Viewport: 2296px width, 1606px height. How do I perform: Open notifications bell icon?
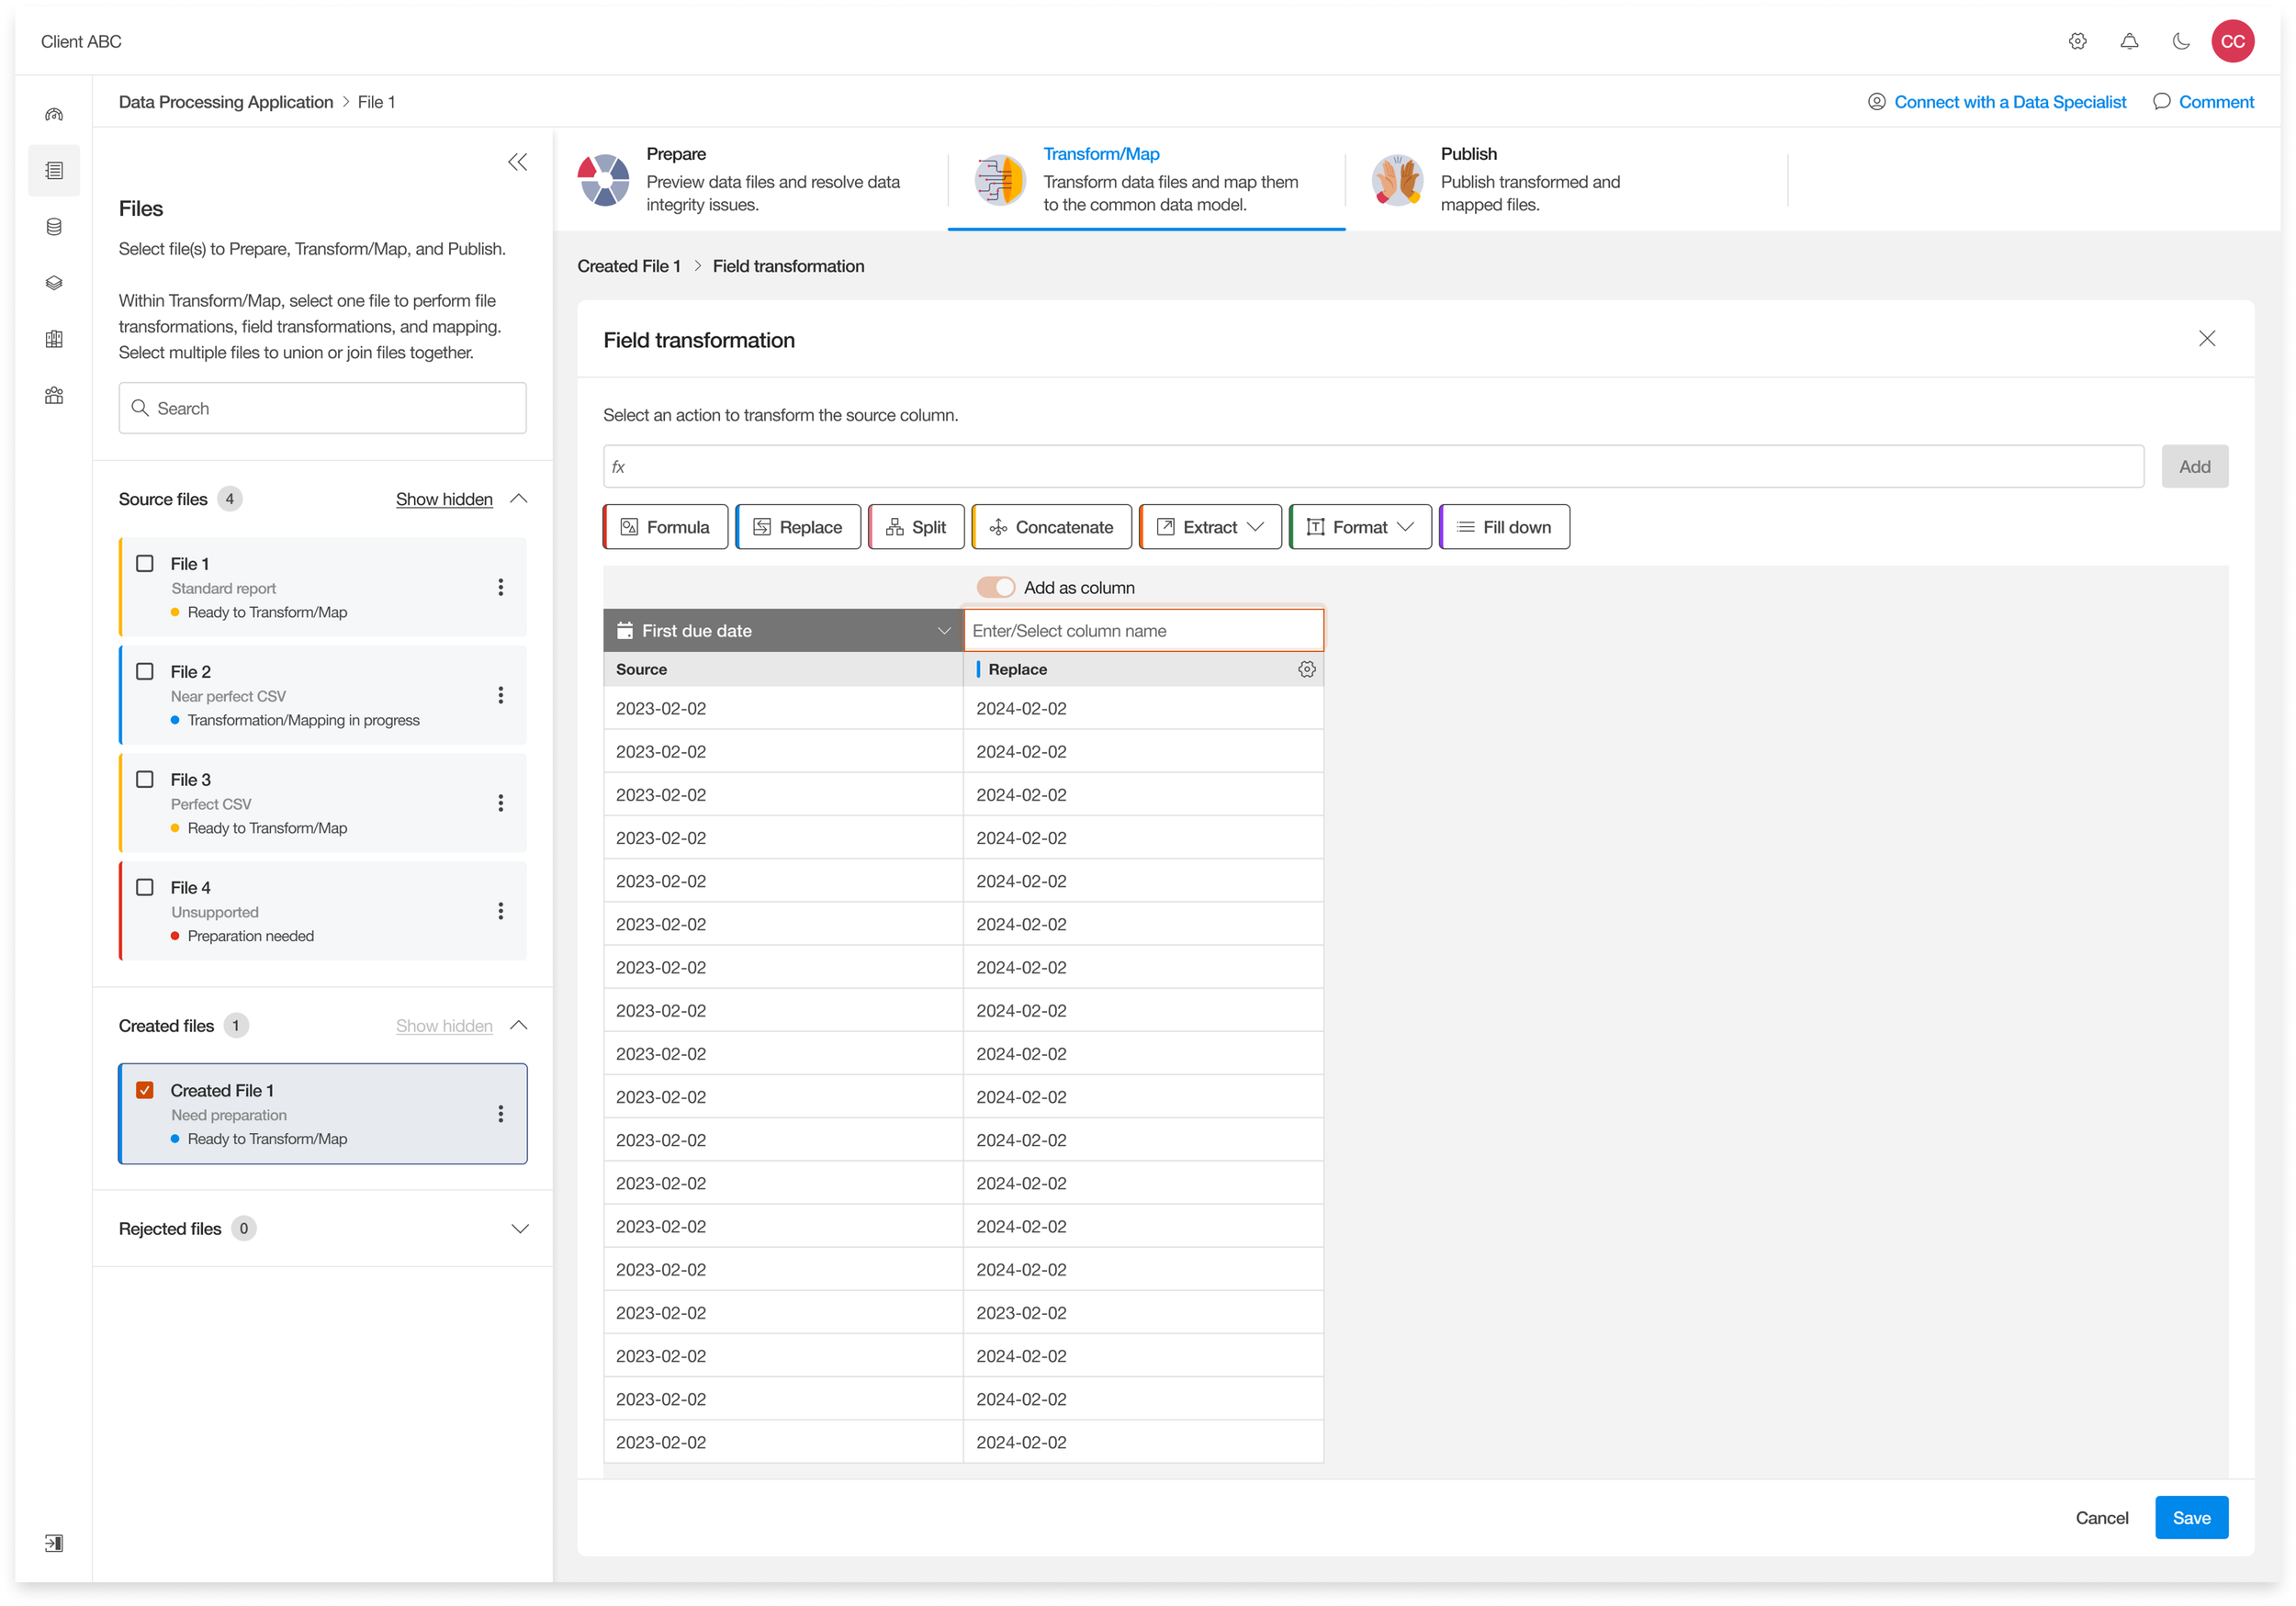coord(2129,41)
